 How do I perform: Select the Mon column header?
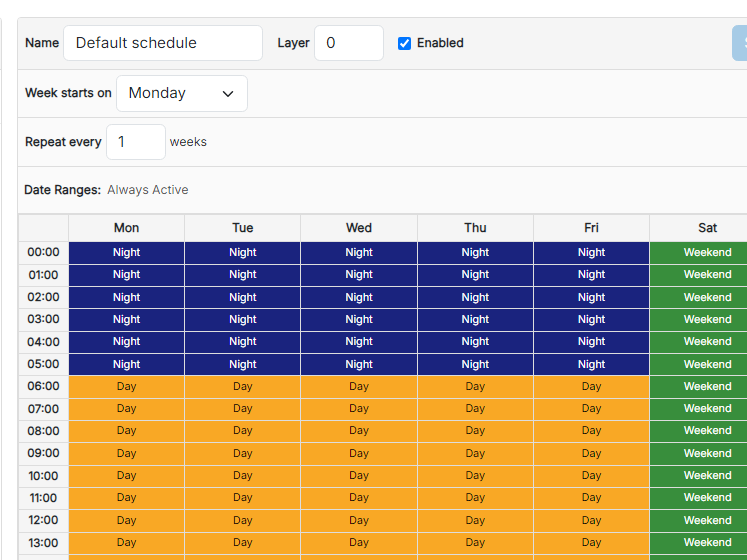[126, 228]
